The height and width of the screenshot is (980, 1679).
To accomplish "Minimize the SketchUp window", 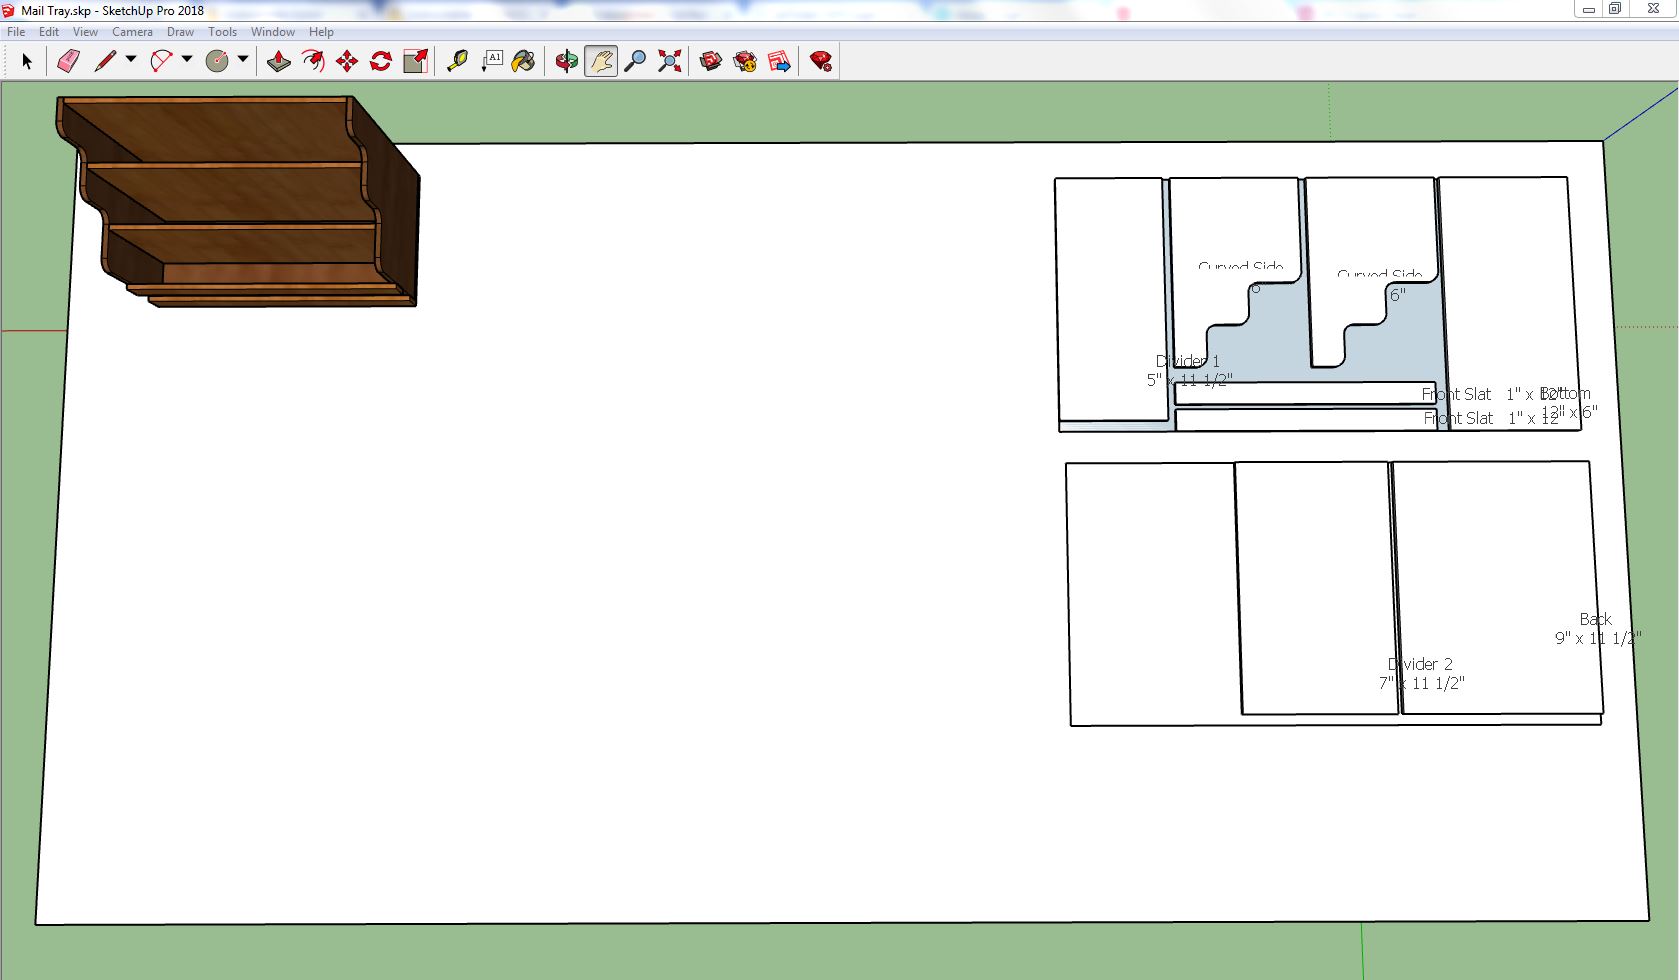I will [1588, 9].
